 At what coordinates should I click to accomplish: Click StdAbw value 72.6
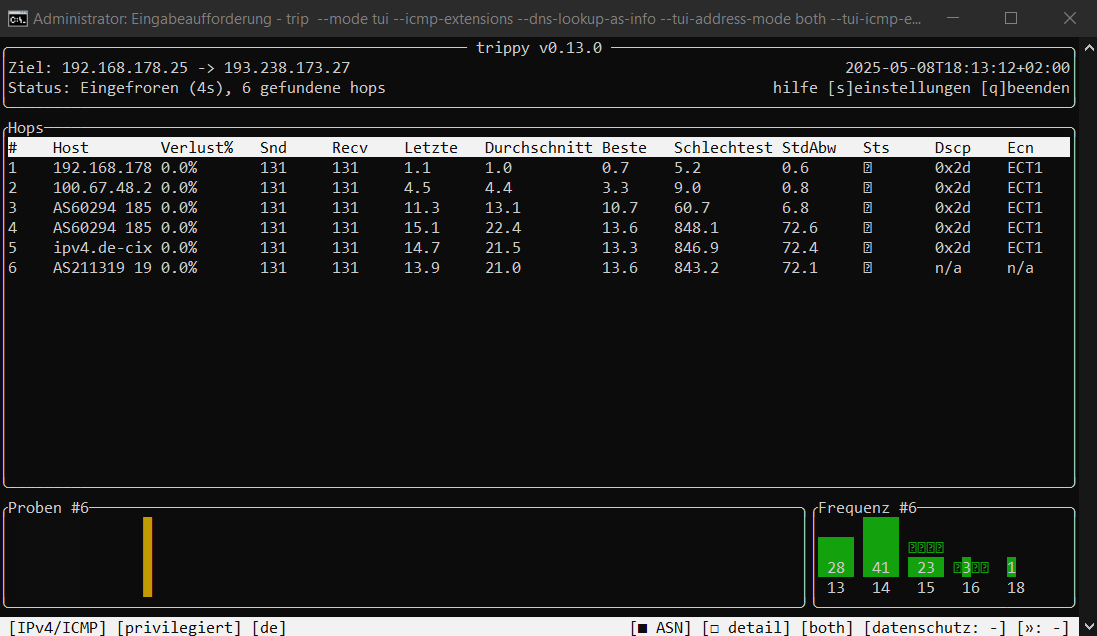(800, 227)
